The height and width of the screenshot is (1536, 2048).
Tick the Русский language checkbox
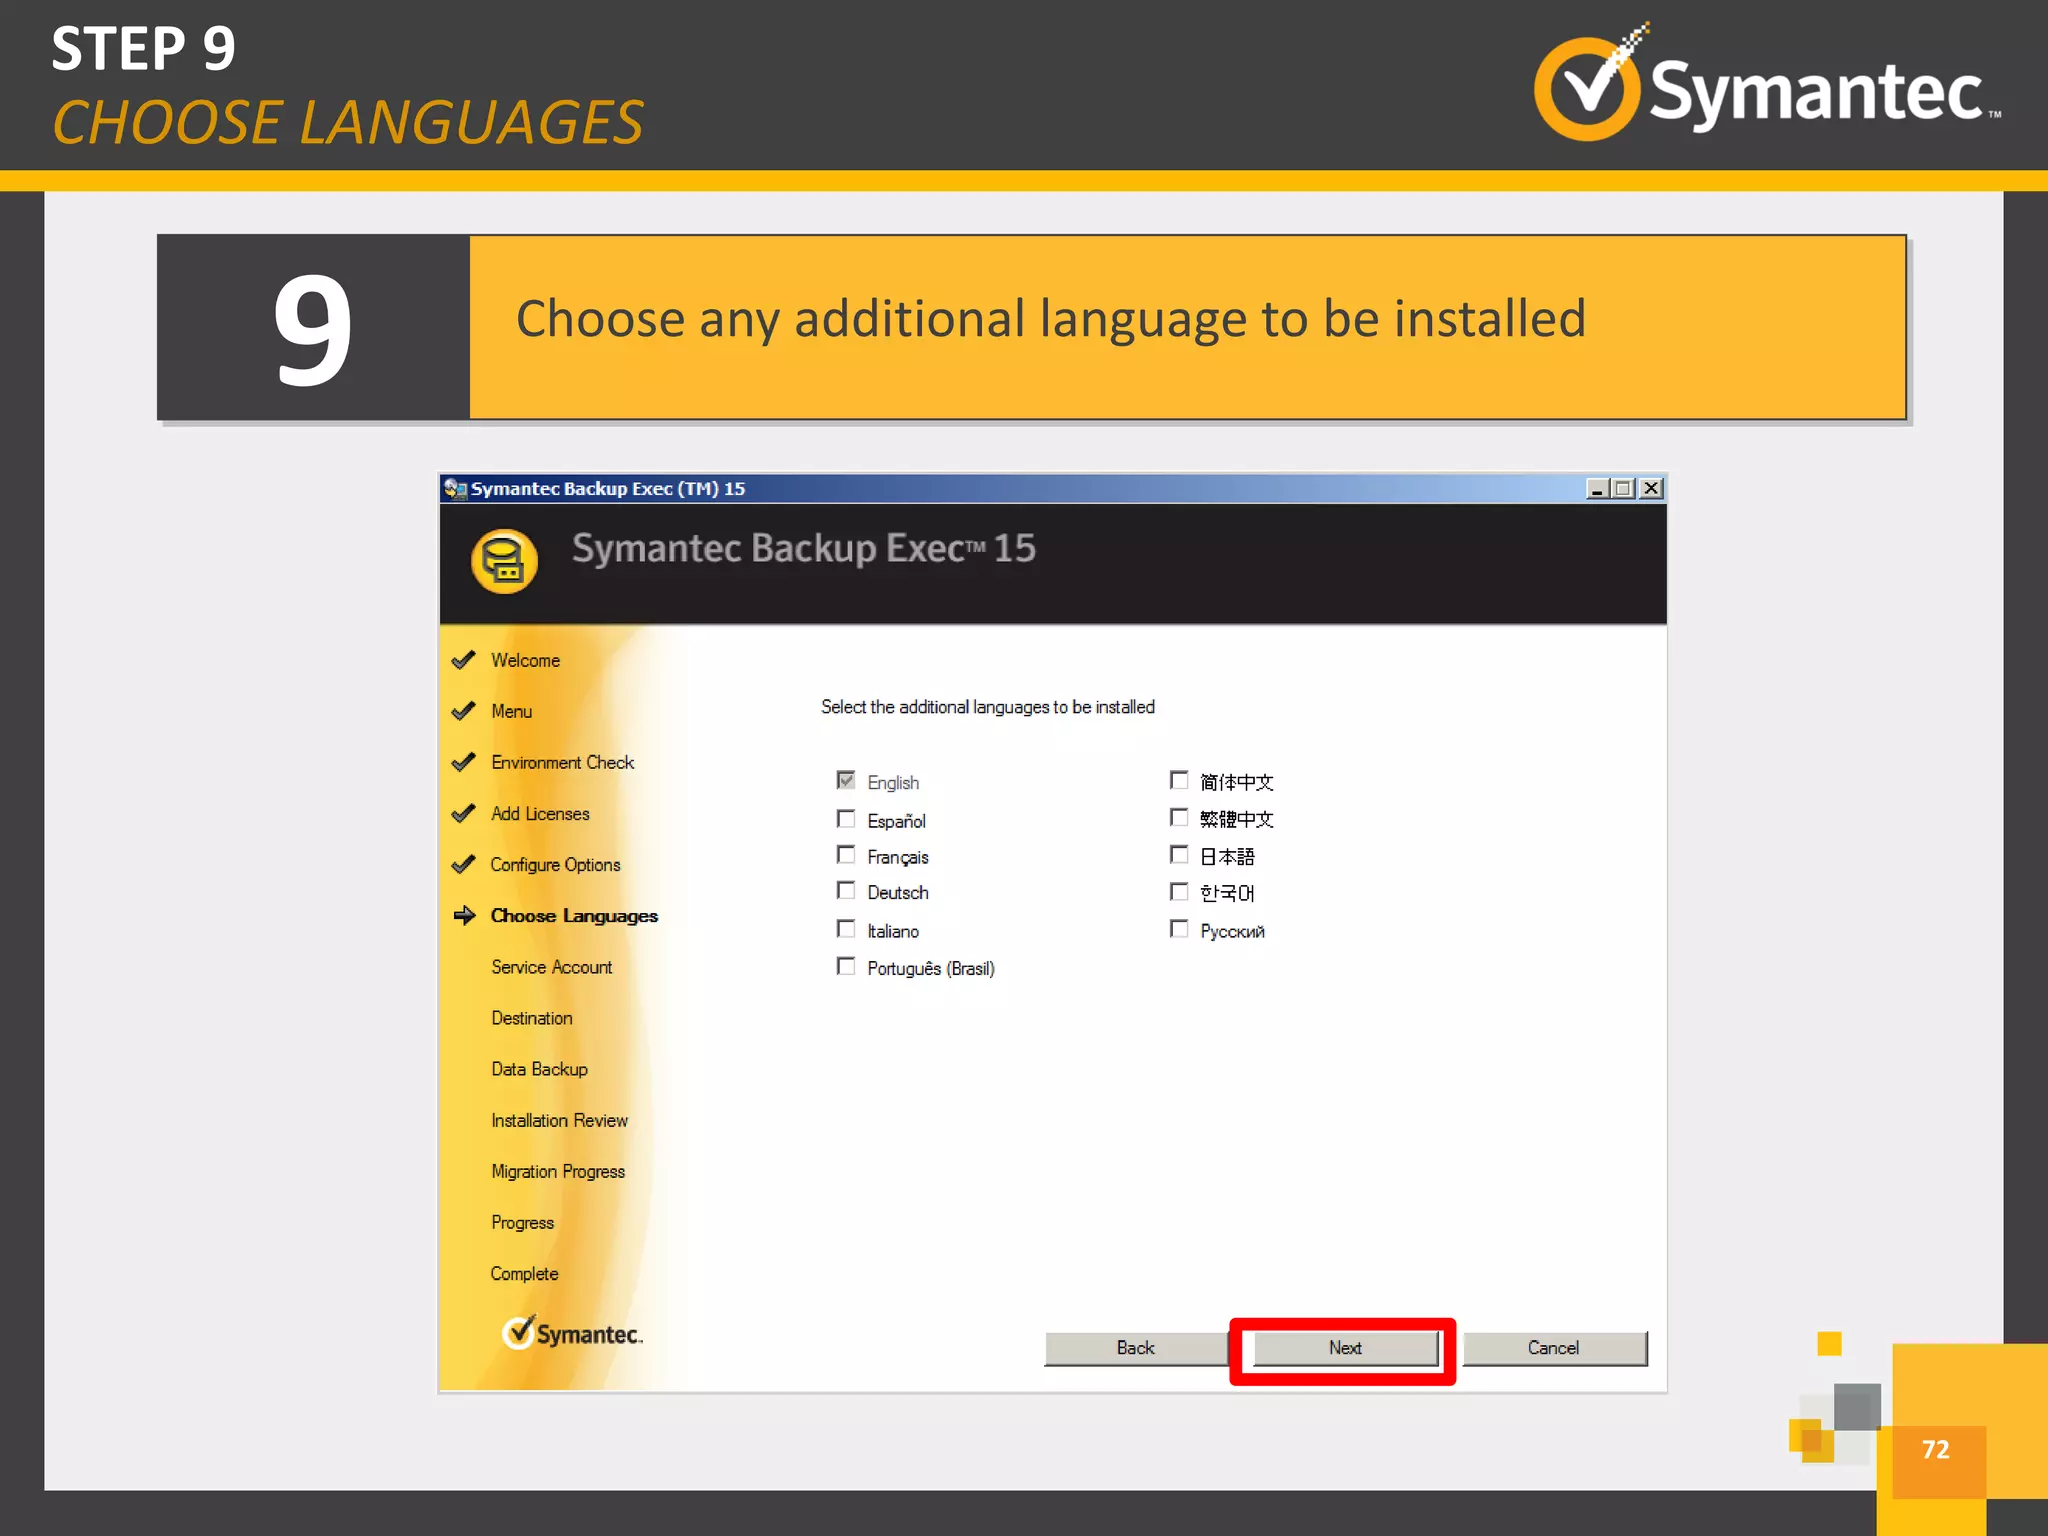[1179, 929]
